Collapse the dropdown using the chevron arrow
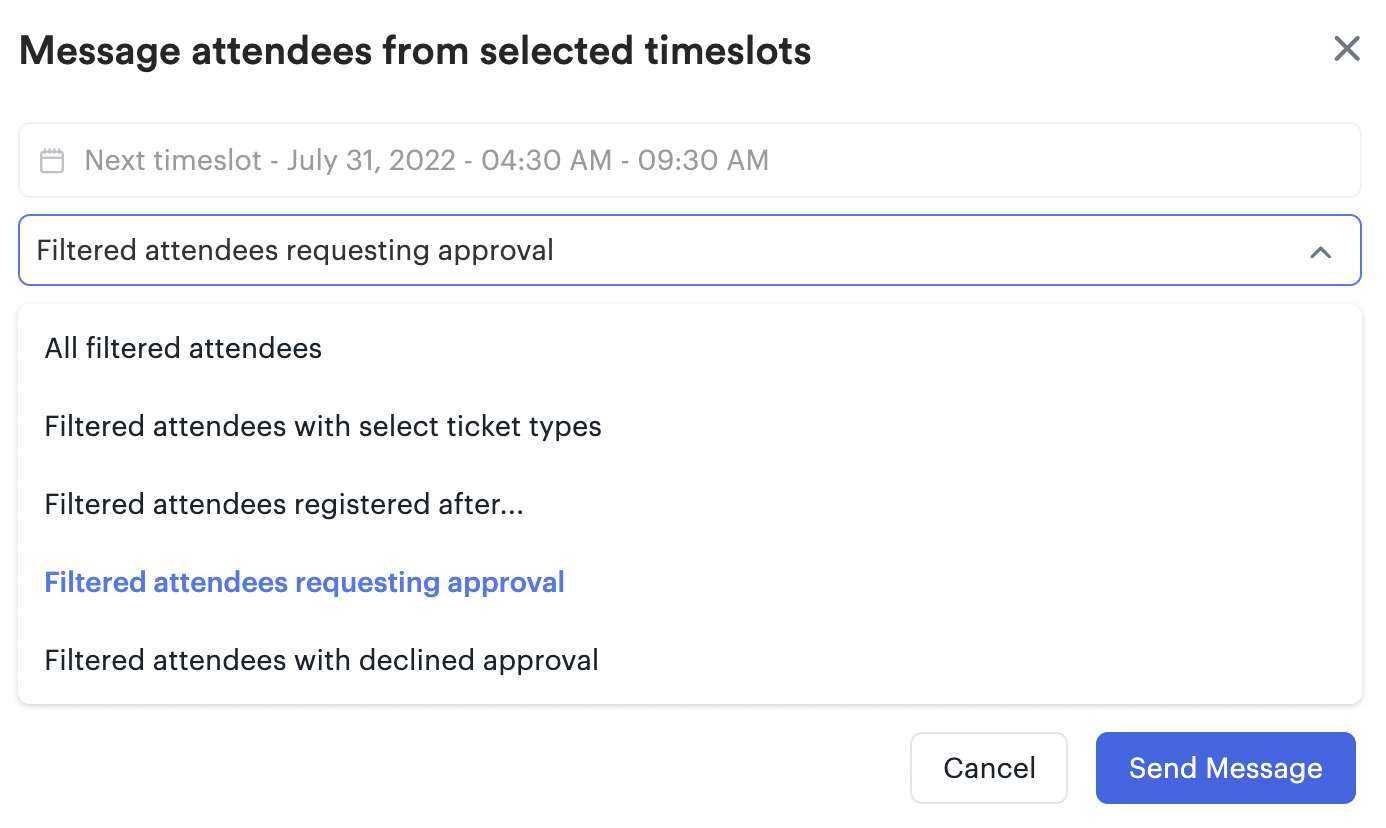Screen dimensions: 1386x828 [1320, 252]
